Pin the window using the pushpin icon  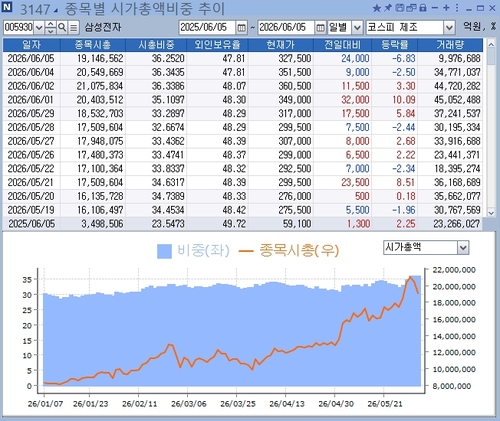388,8
